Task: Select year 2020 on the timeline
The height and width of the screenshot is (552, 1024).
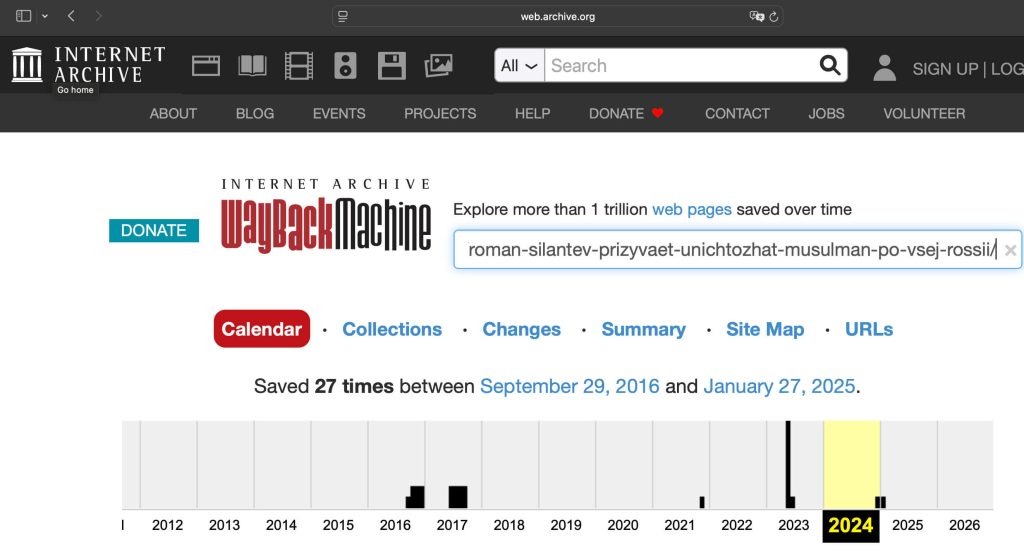Action: point(623,525)
